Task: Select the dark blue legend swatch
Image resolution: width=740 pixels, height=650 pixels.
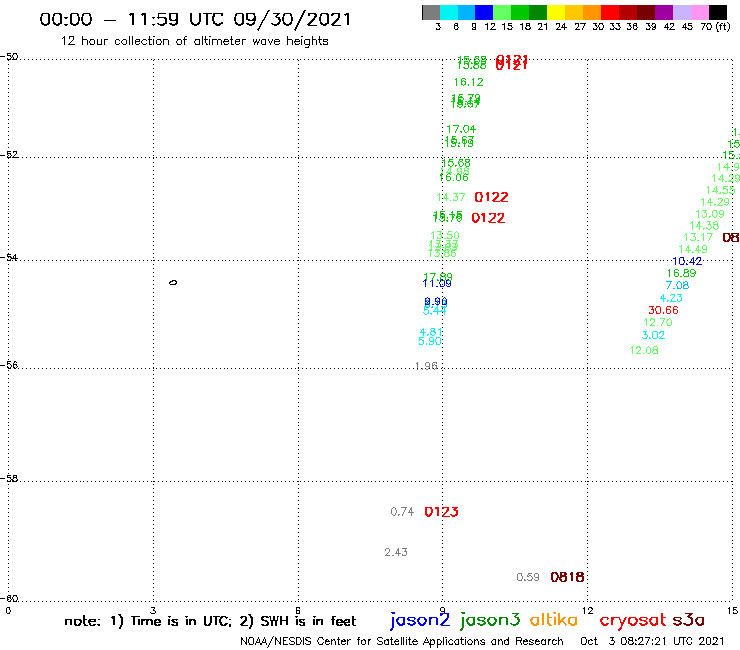Action: click(484, 12)
